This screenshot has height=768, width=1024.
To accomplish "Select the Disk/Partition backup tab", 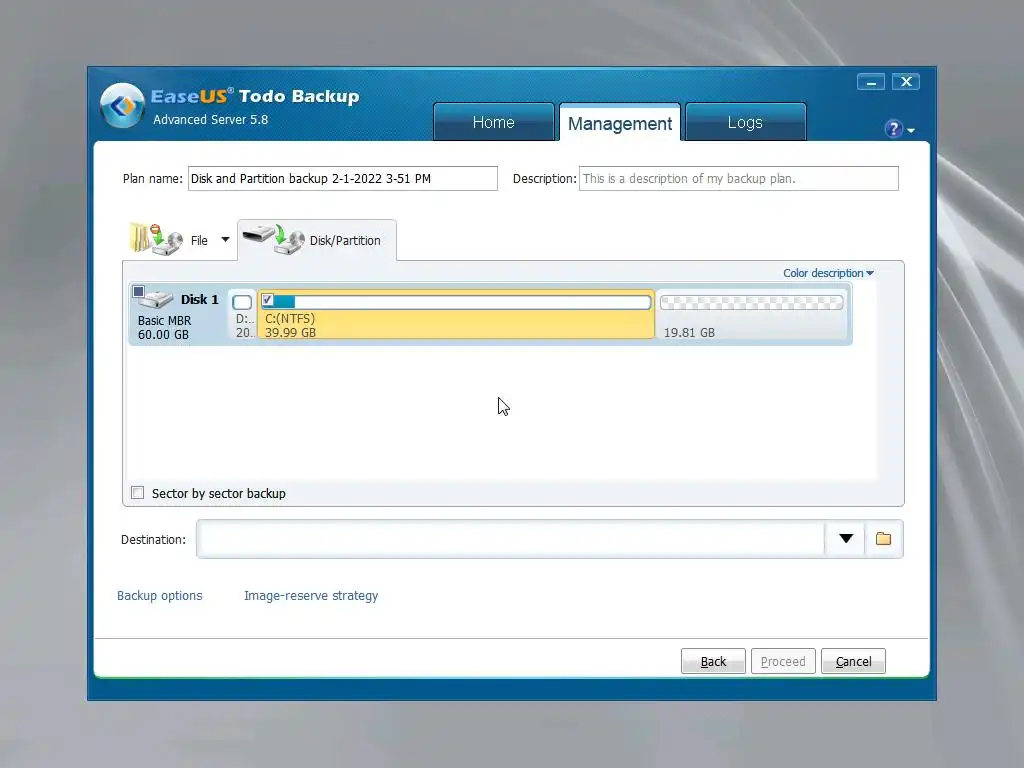I will click(x=317, y=240).
